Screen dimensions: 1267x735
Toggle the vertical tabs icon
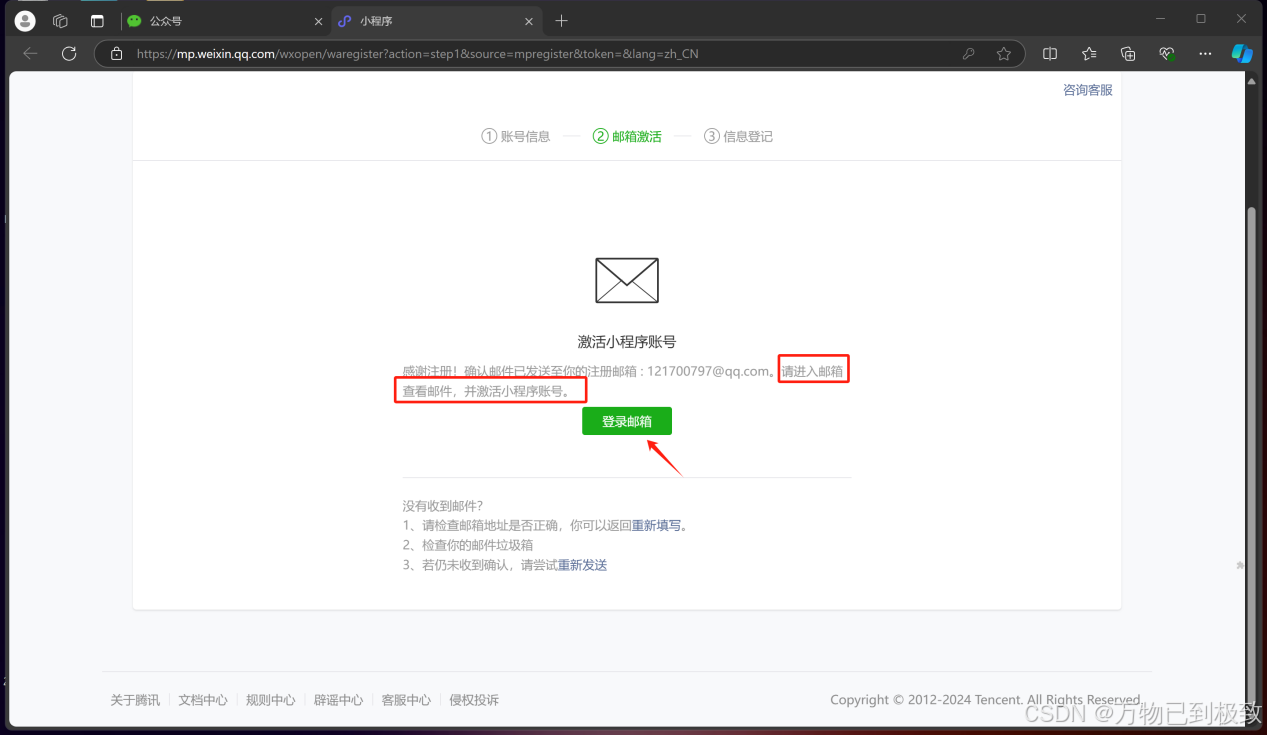[x=97, y=21]
